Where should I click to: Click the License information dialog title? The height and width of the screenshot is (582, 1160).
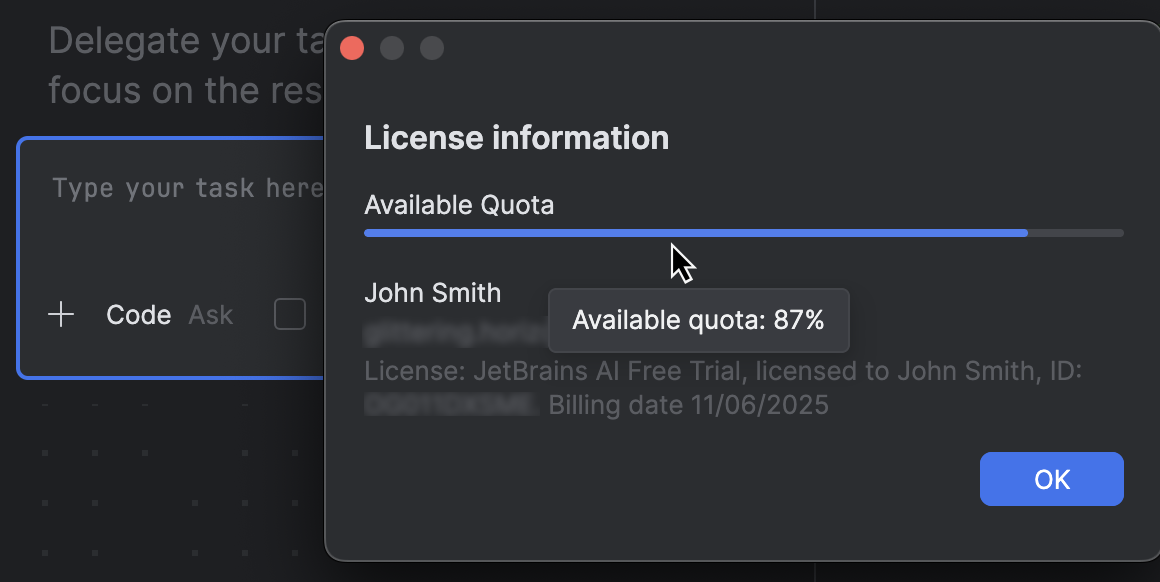tap(517, 138)
